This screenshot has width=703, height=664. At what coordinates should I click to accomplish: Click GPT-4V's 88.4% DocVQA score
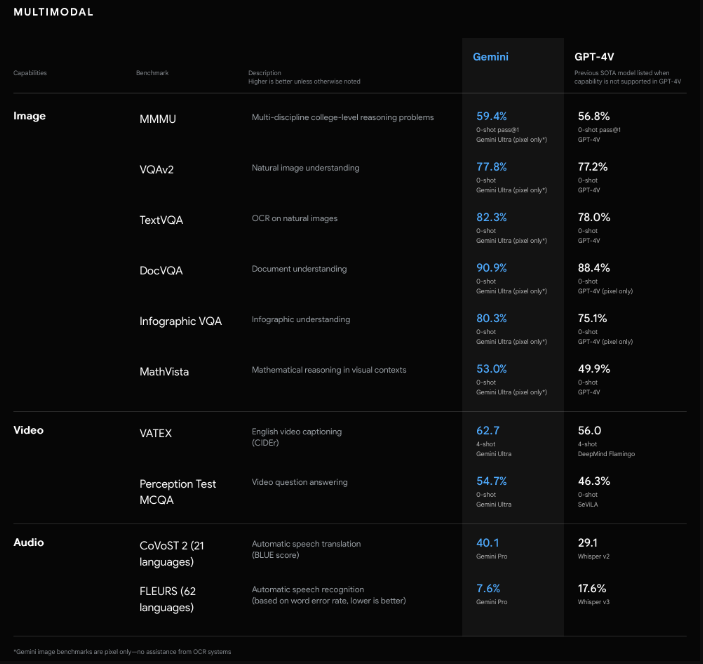coord(594,268)
